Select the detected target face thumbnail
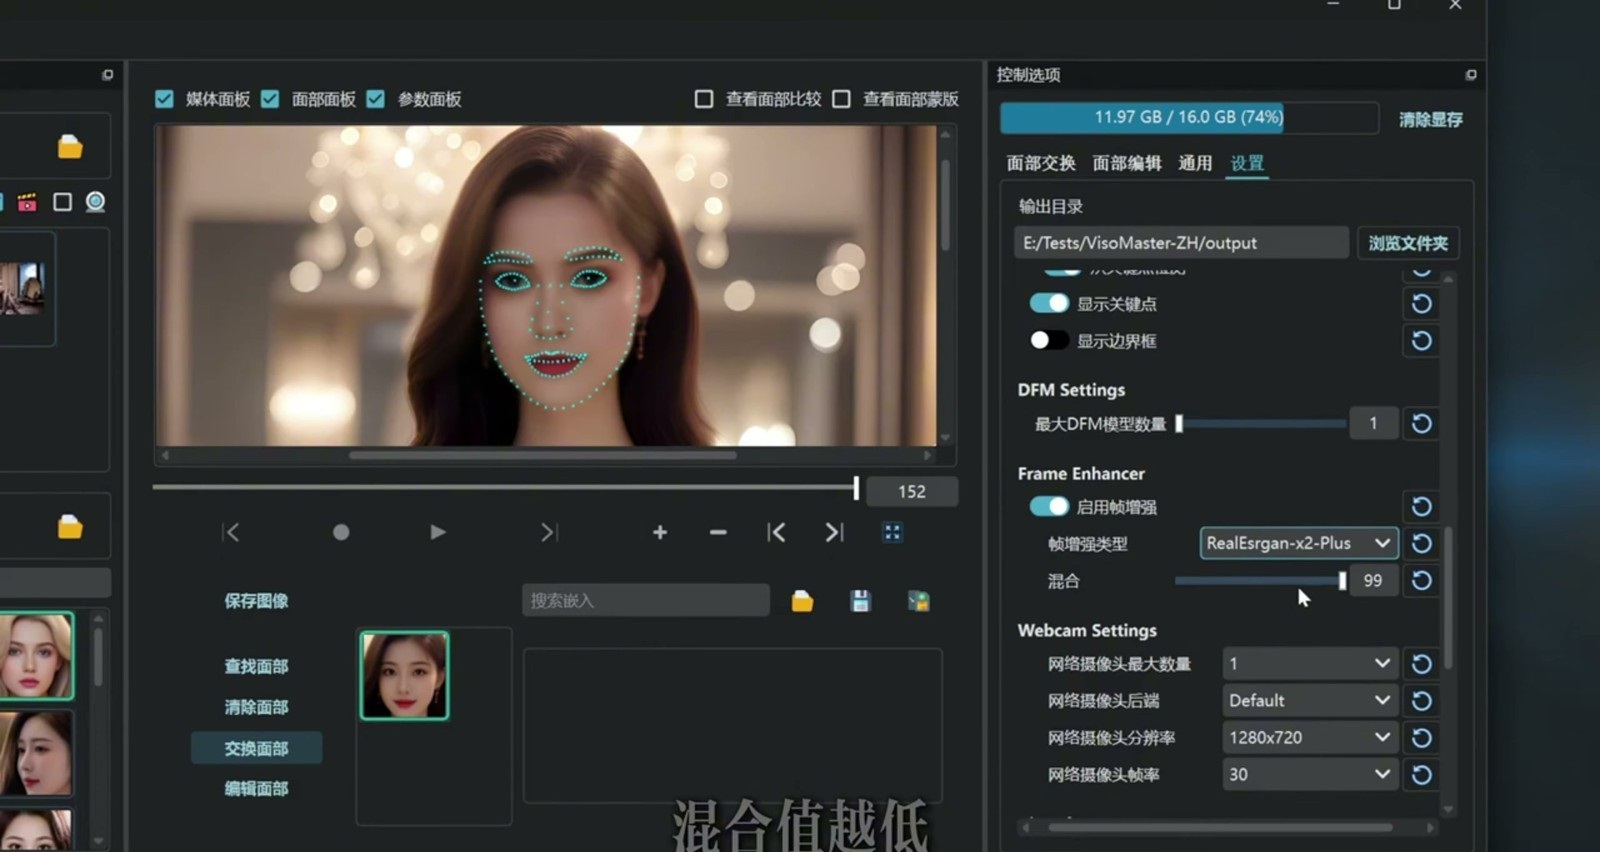This screenshot has width=1600, height=852. coord(404,675)
